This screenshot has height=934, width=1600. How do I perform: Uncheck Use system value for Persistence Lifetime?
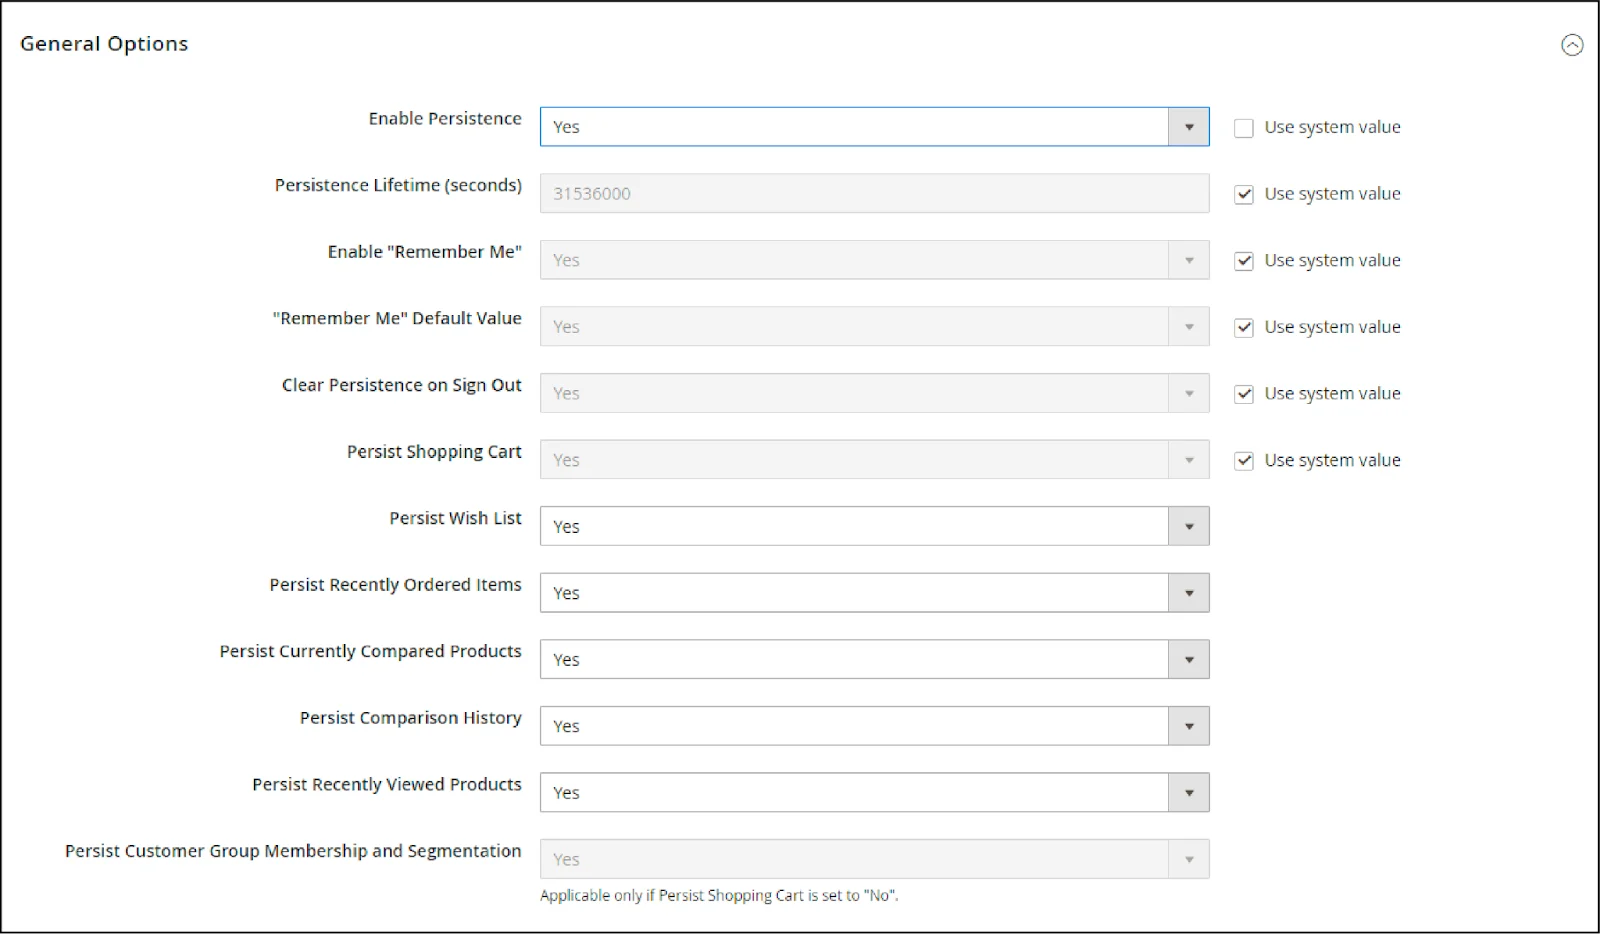(x=1244, y=195)
